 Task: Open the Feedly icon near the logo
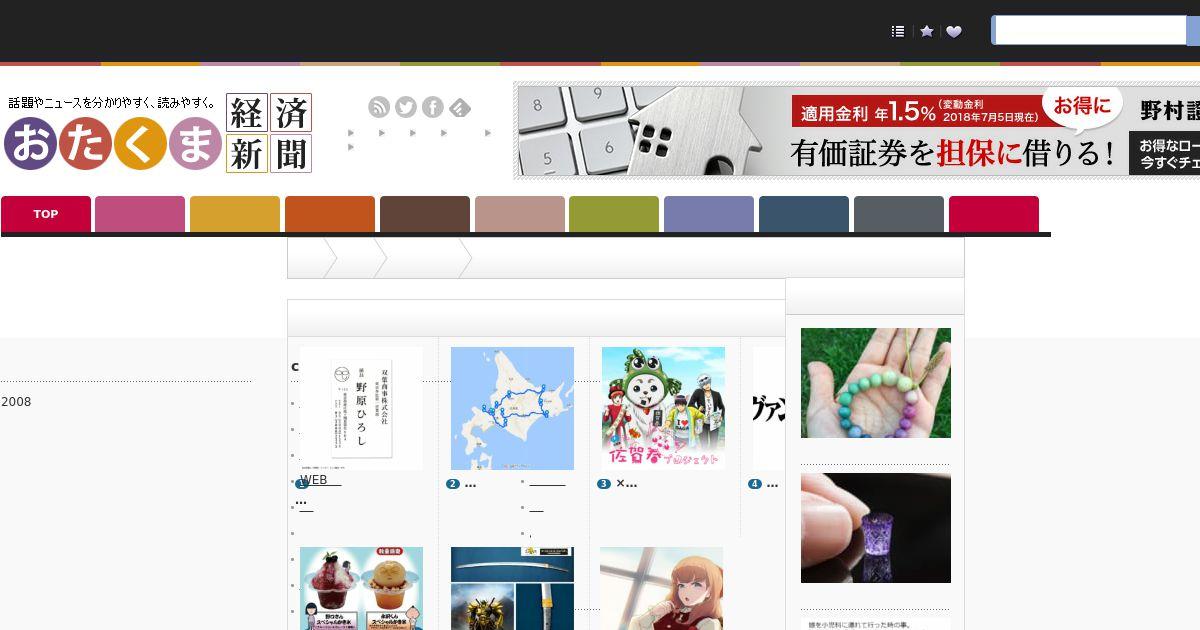(x=460, y=107)
